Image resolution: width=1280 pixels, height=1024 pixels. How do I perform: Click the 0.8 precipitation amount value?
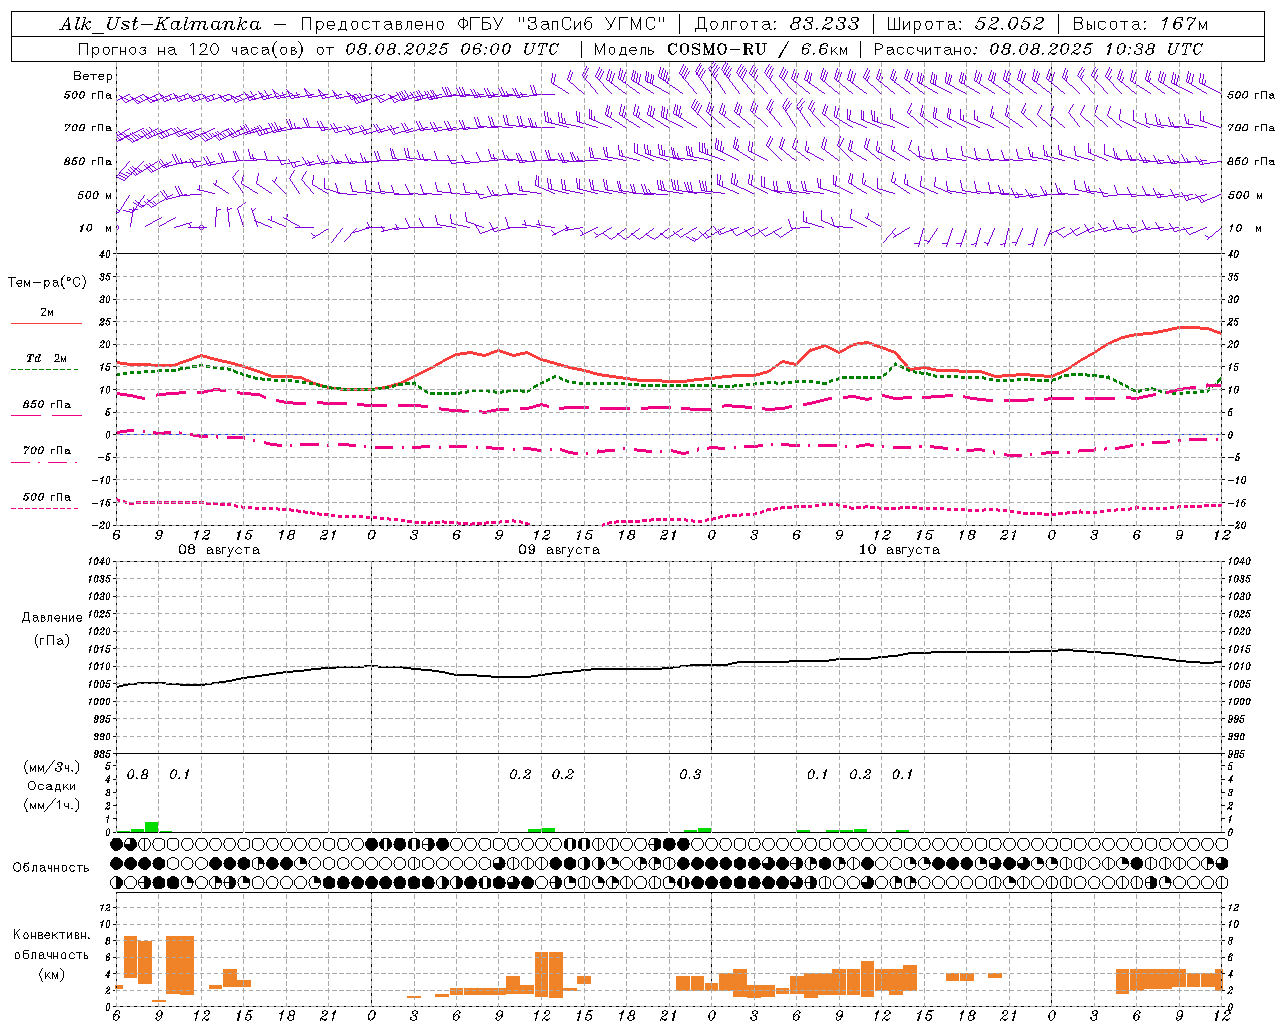(x=138, y=775)
